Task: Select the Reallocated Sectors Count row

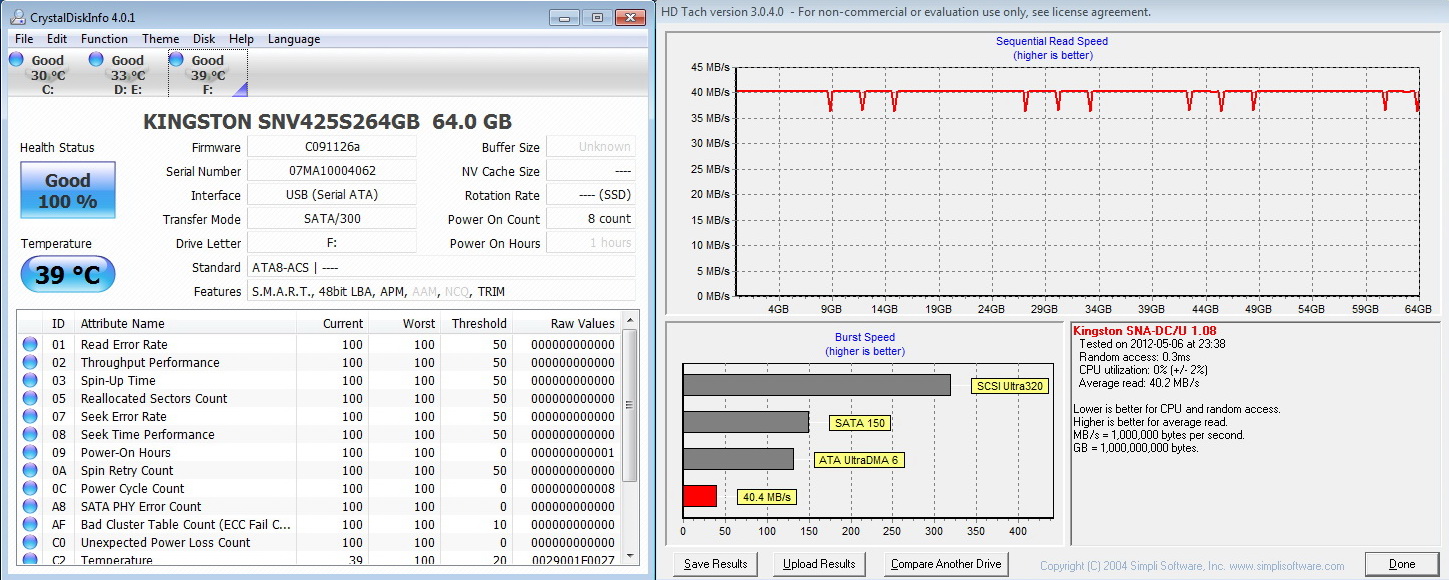Action: point(319,399)
